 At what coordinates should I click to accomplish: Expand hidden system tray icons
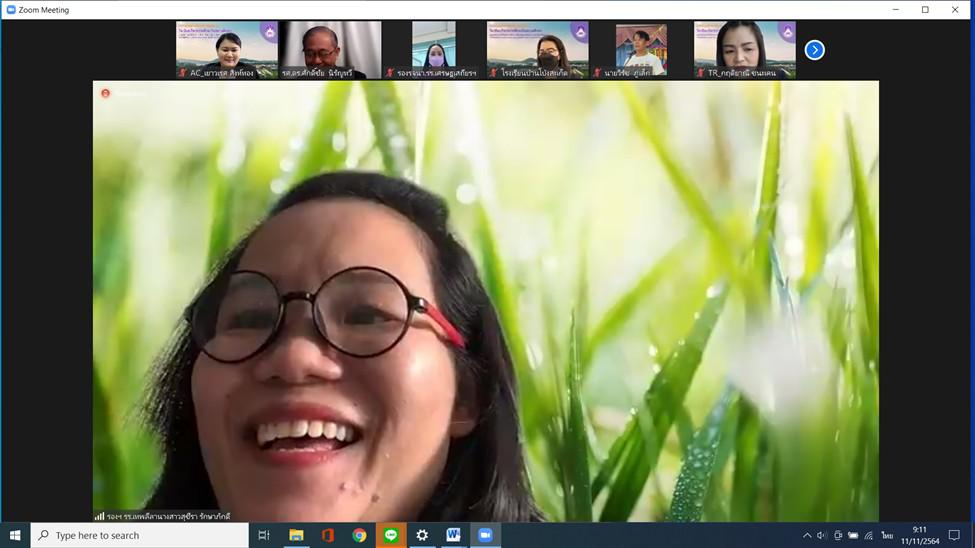pos(806,535)
